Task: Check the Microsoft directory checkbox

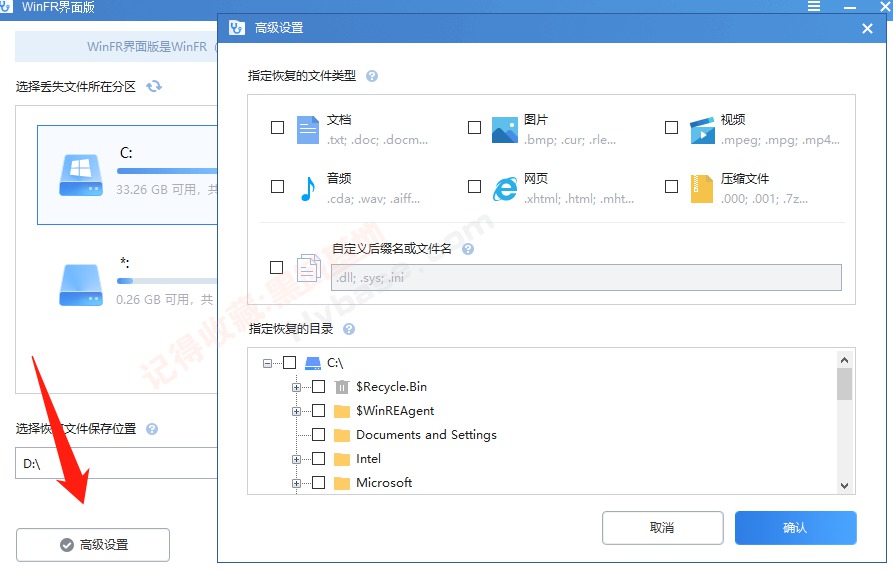Action: [319, 482]
